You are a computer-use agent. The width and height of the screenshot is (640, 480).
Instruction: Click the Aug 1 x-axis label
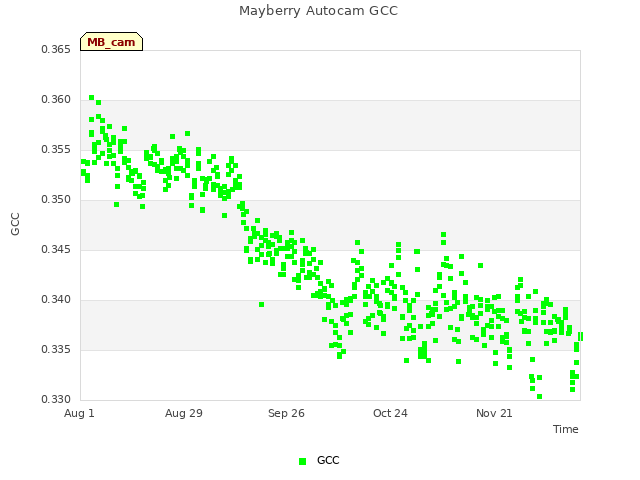click(79, 413)
